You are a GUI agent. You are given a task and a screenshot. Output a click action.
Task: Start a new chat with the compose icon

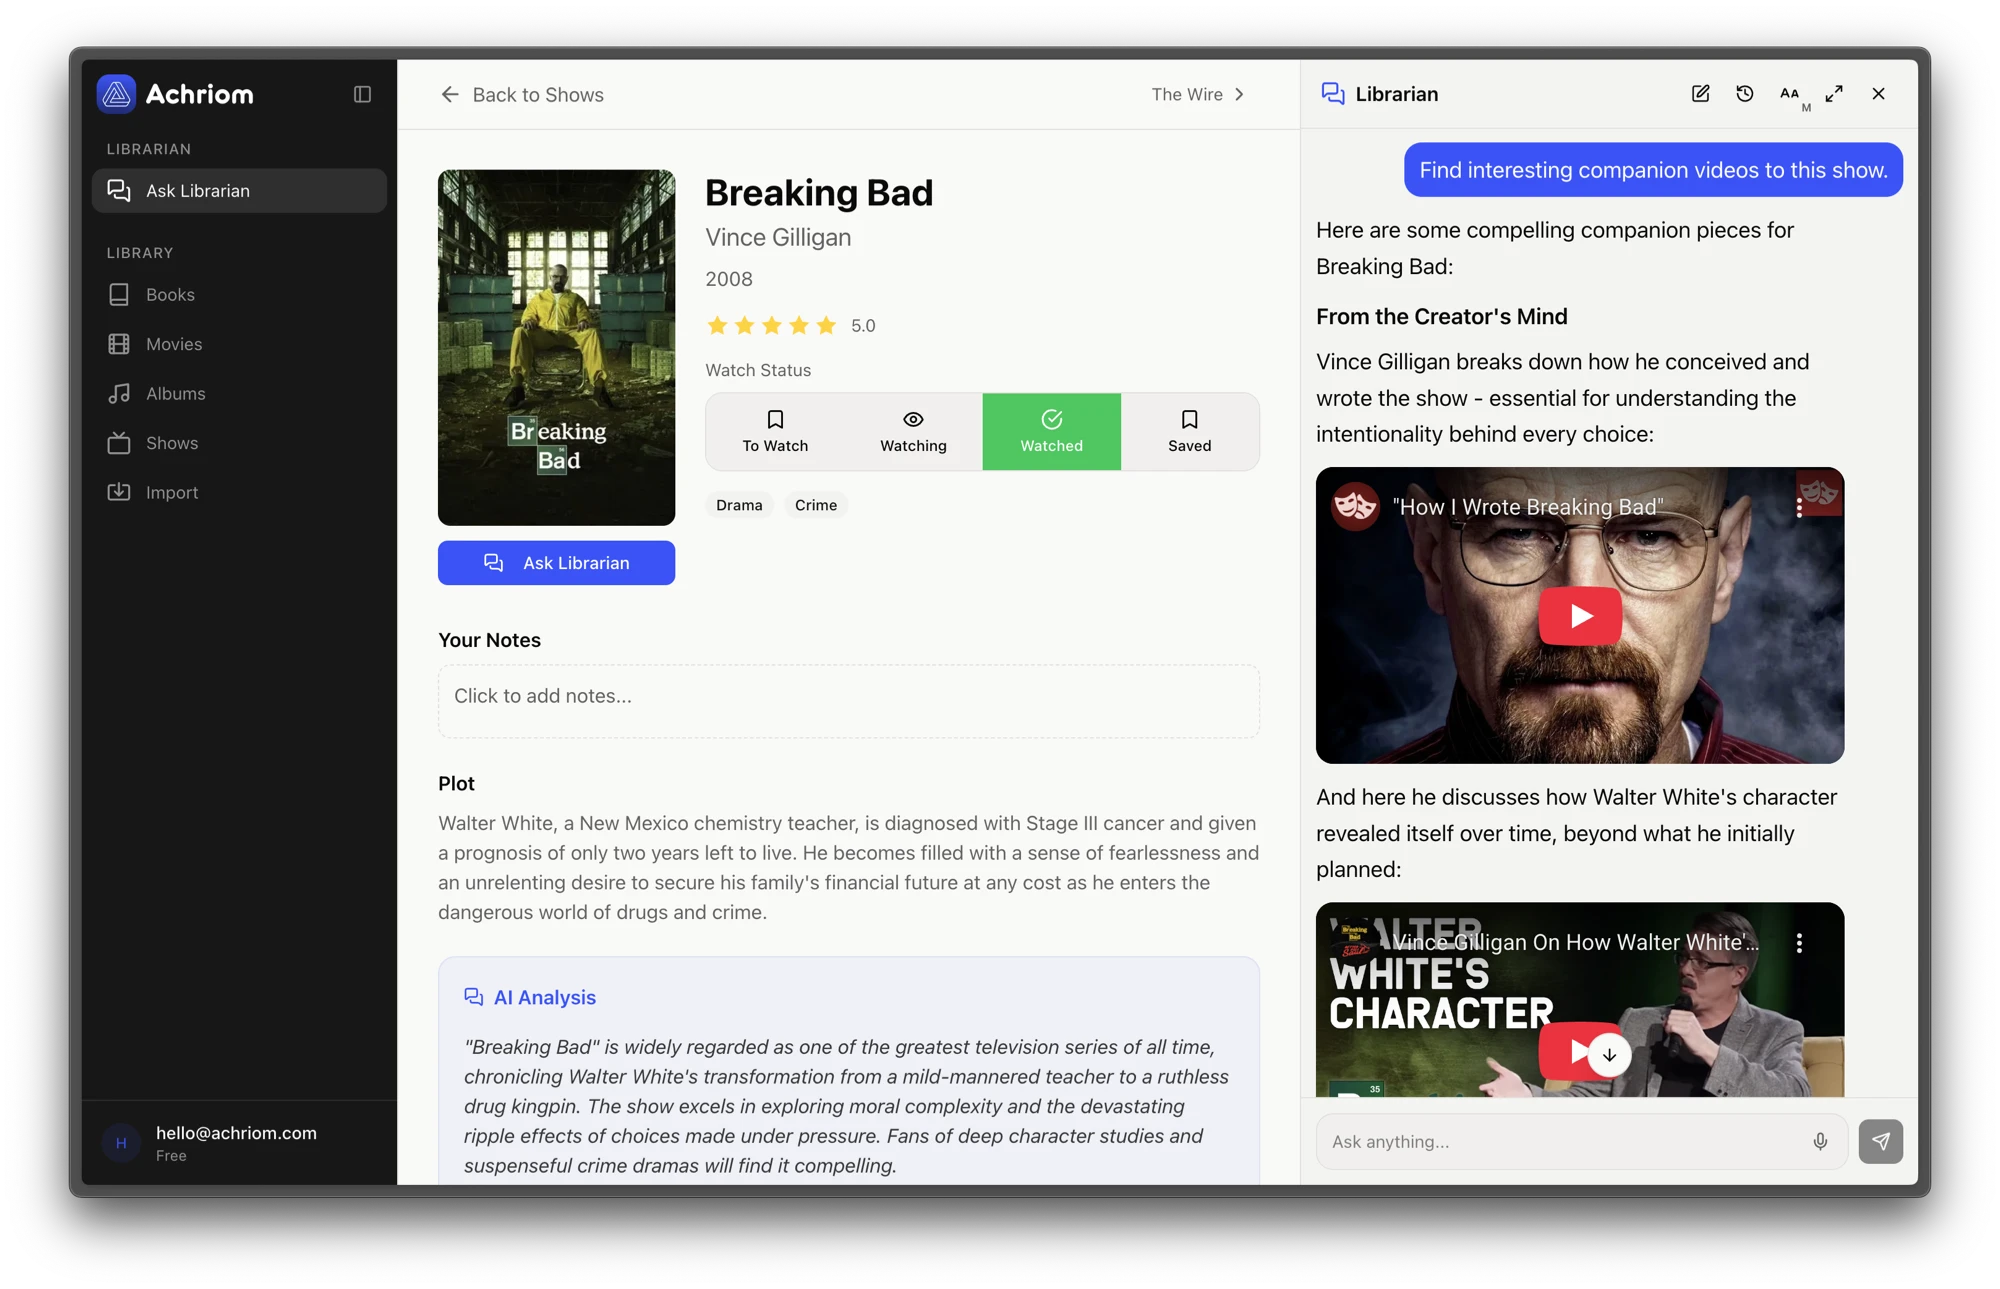(x=1700, y=94)
